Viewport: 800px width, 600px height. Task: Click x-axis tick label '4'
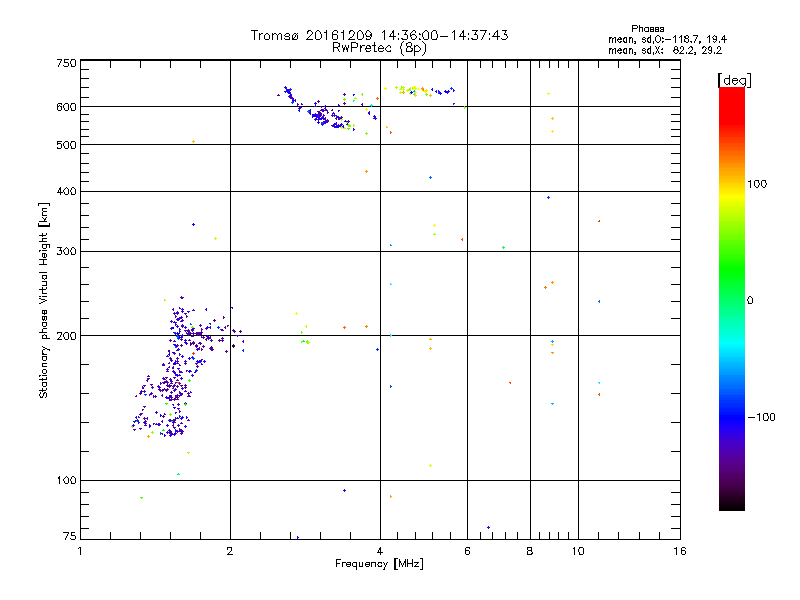click(380, 551)
